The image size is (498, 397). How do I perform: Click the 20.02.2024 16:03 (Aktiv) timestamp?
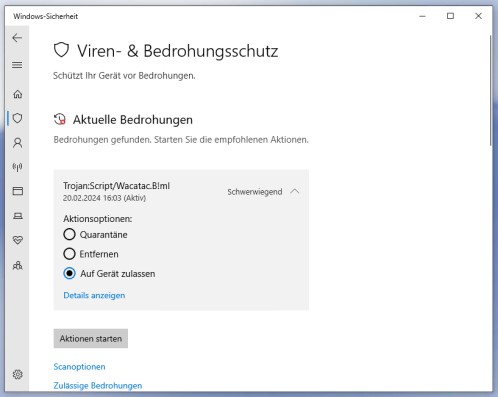coord(104,198)
